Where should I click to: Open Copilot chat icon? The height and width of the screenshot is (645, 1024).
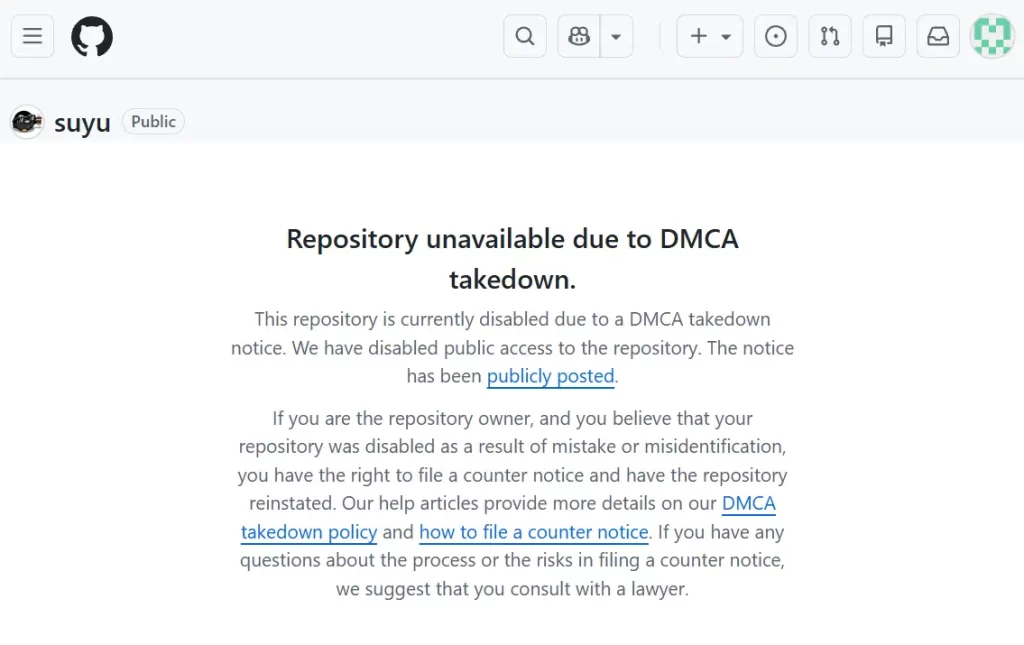click(579, 36)
